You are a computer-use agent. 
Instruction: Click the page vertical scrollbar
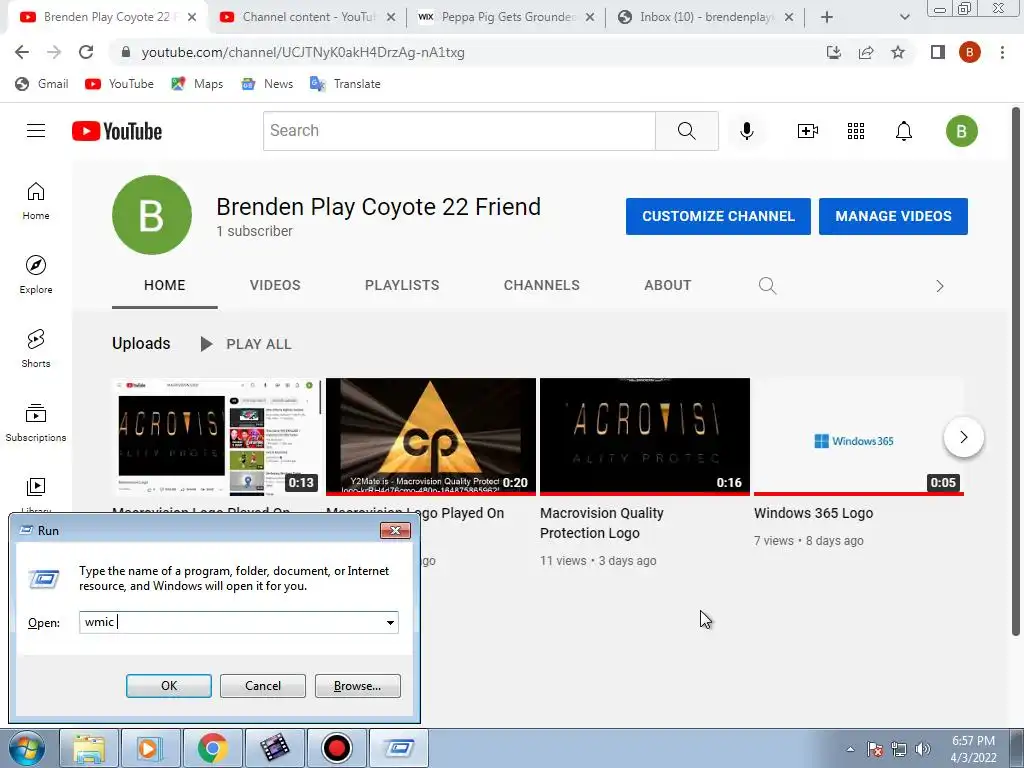[1016, 371]
